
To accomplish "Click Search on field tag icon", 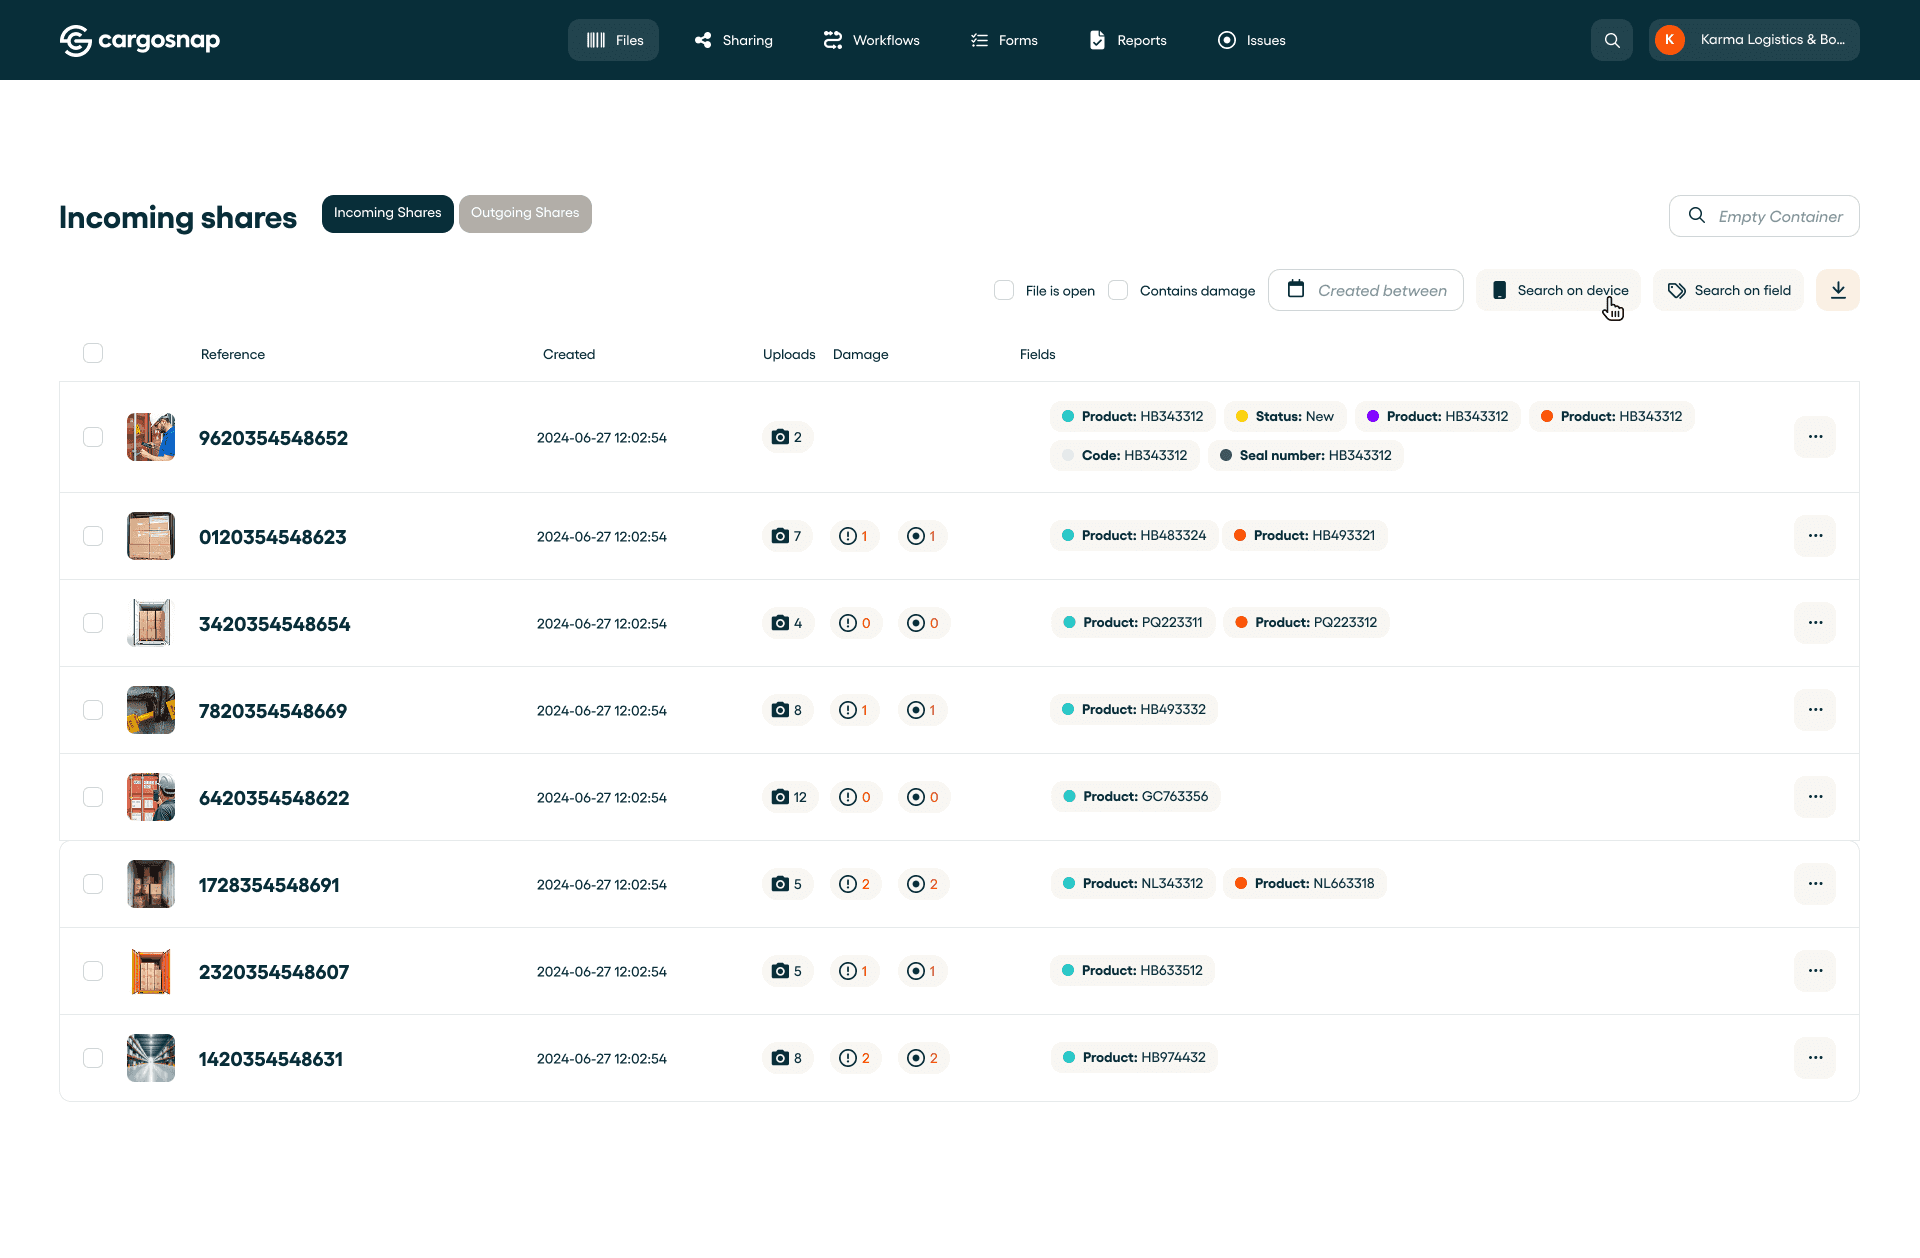I will [x=1677, y=290].
